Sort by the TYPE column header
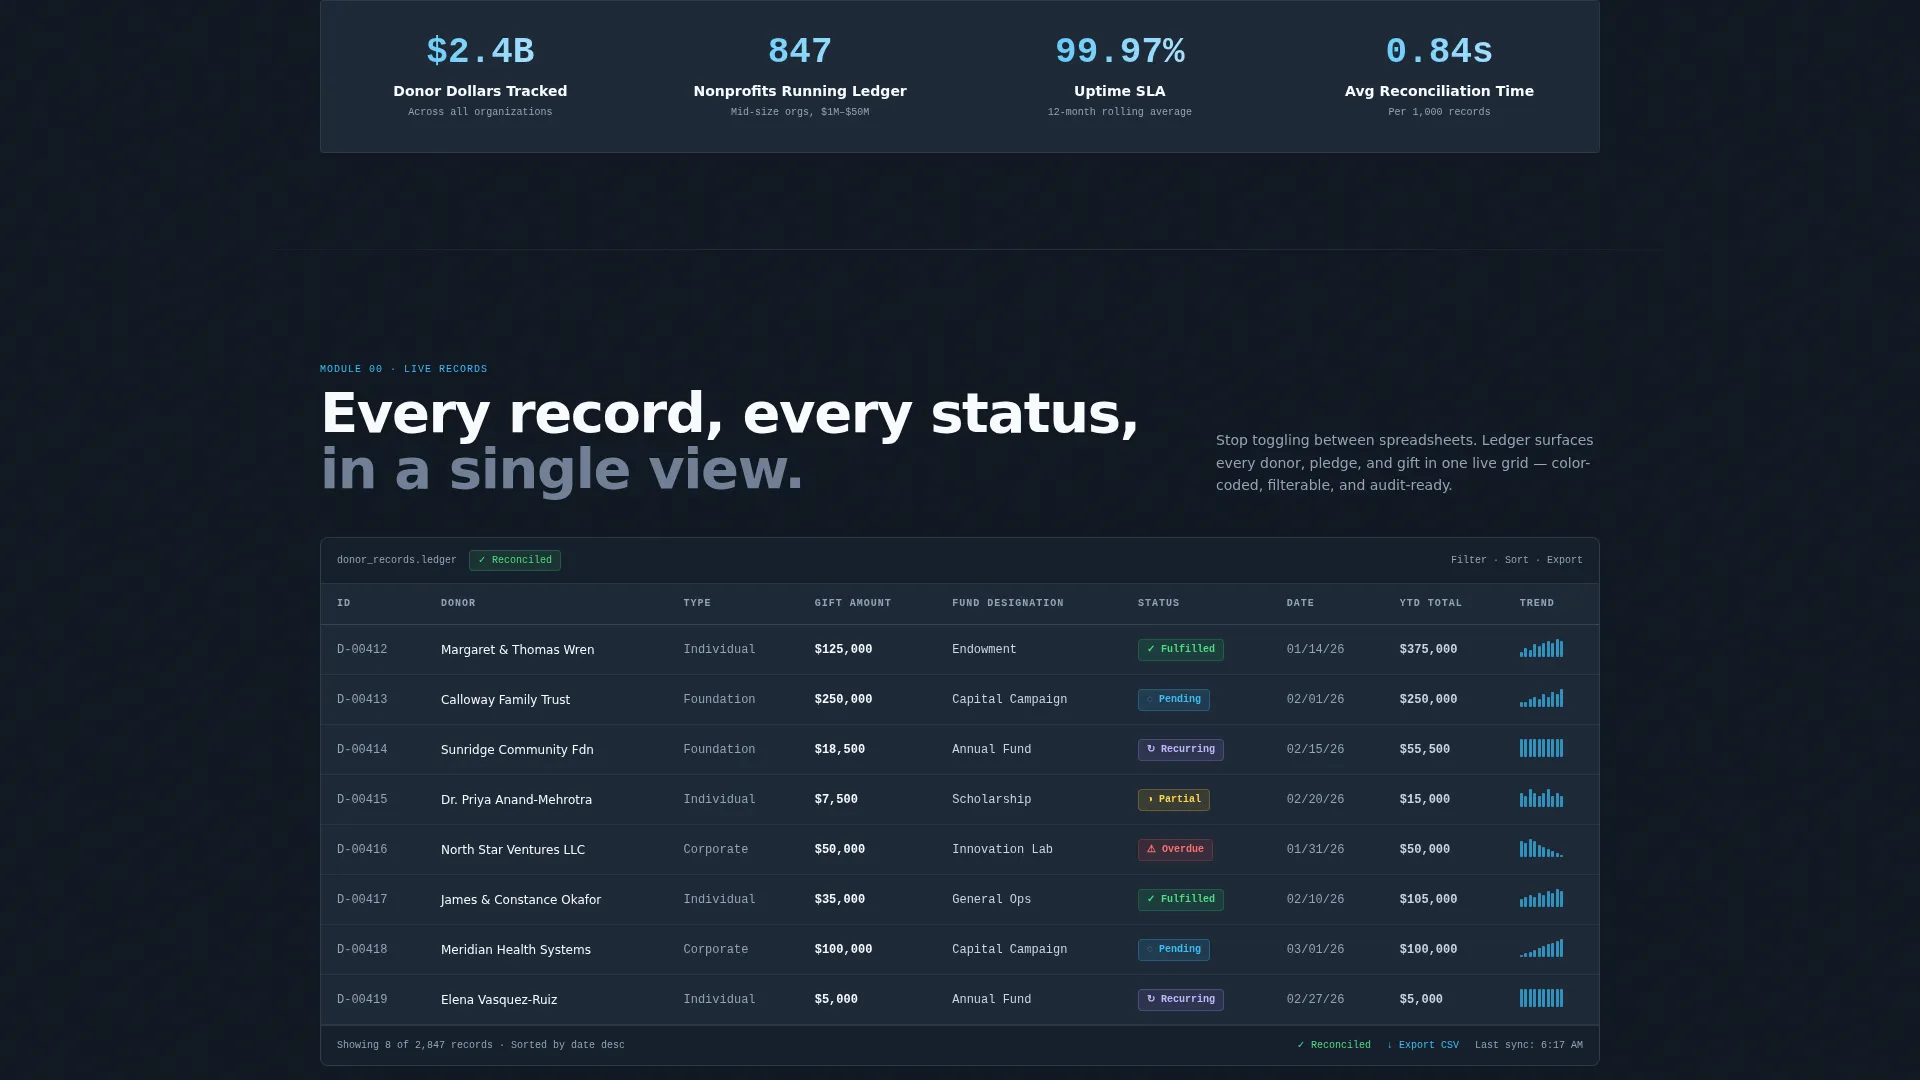This screenshot has width=1920, height=1080. pos(697,603)
